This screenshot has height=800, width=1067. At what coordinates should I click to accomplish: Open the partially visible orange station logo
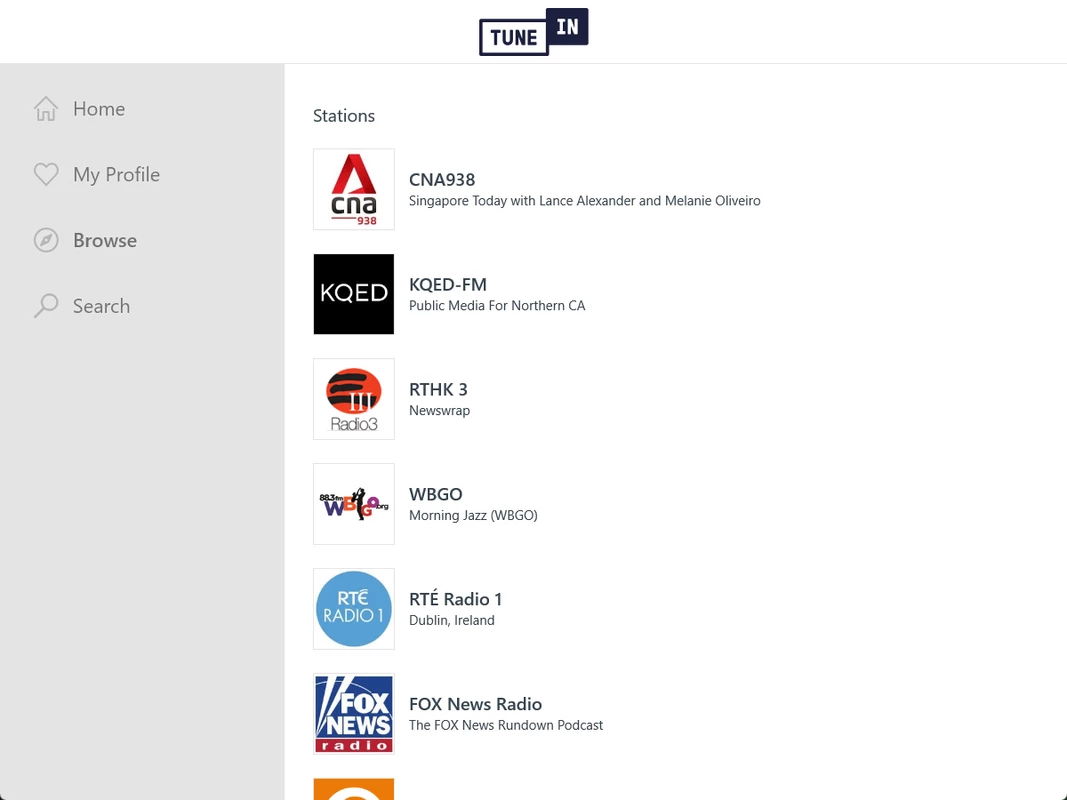pos(354,789)
